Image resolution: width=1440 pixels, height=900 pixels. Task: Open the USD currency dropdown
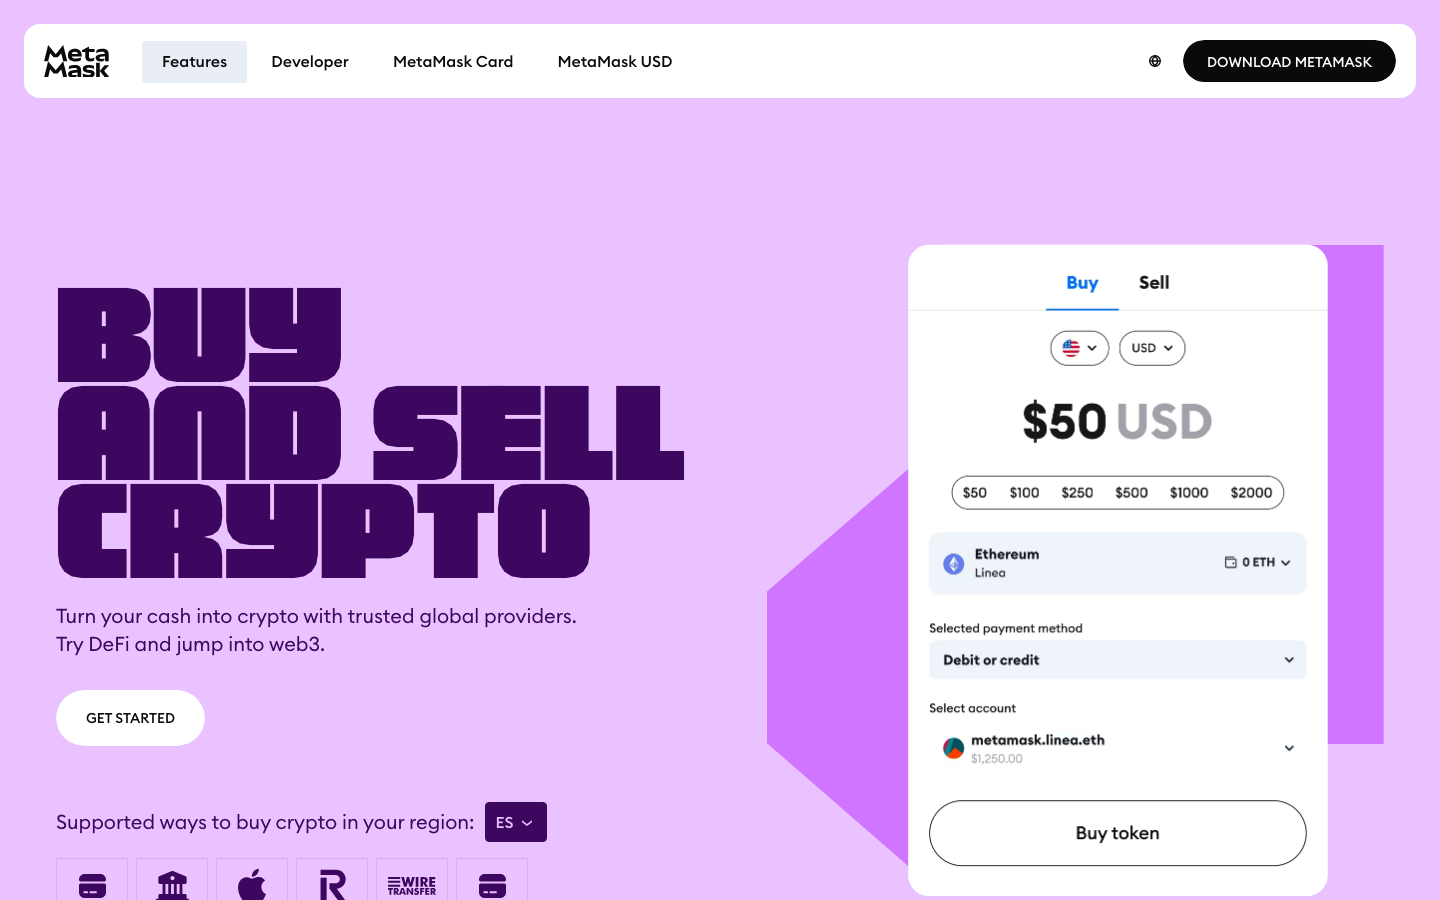pyautogui.click(x=1151, y=348)
